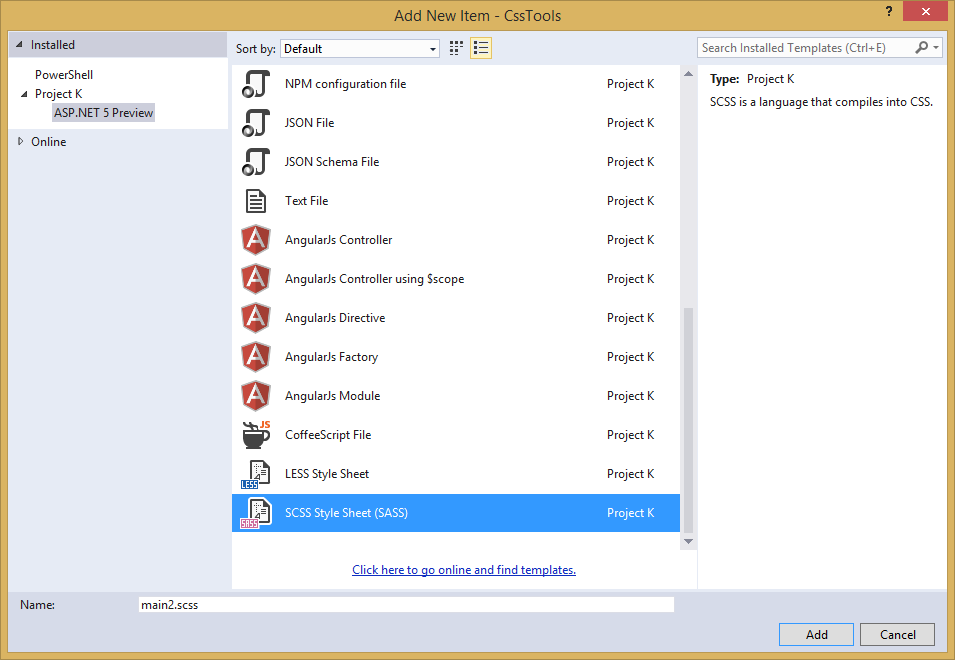This screenshot has width=955, height=660.
Task: Click the LESS Style Sheet icon
Action: [256, 474]
